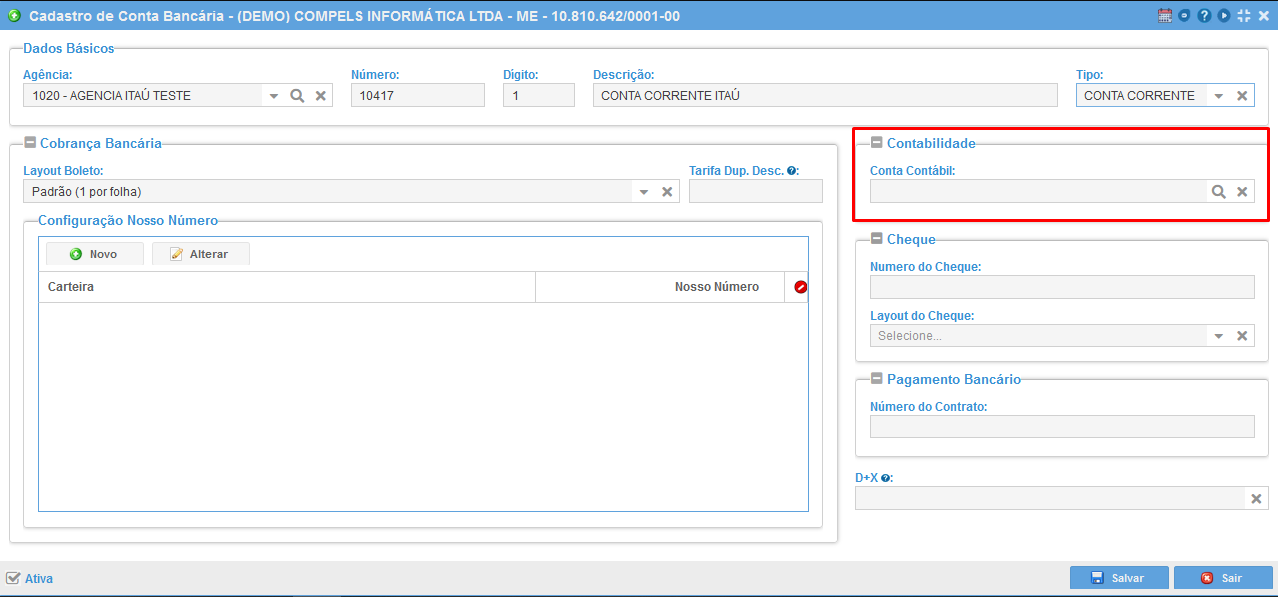Open the Layout Boleto dropdown arrow

[x=643, y=191]
